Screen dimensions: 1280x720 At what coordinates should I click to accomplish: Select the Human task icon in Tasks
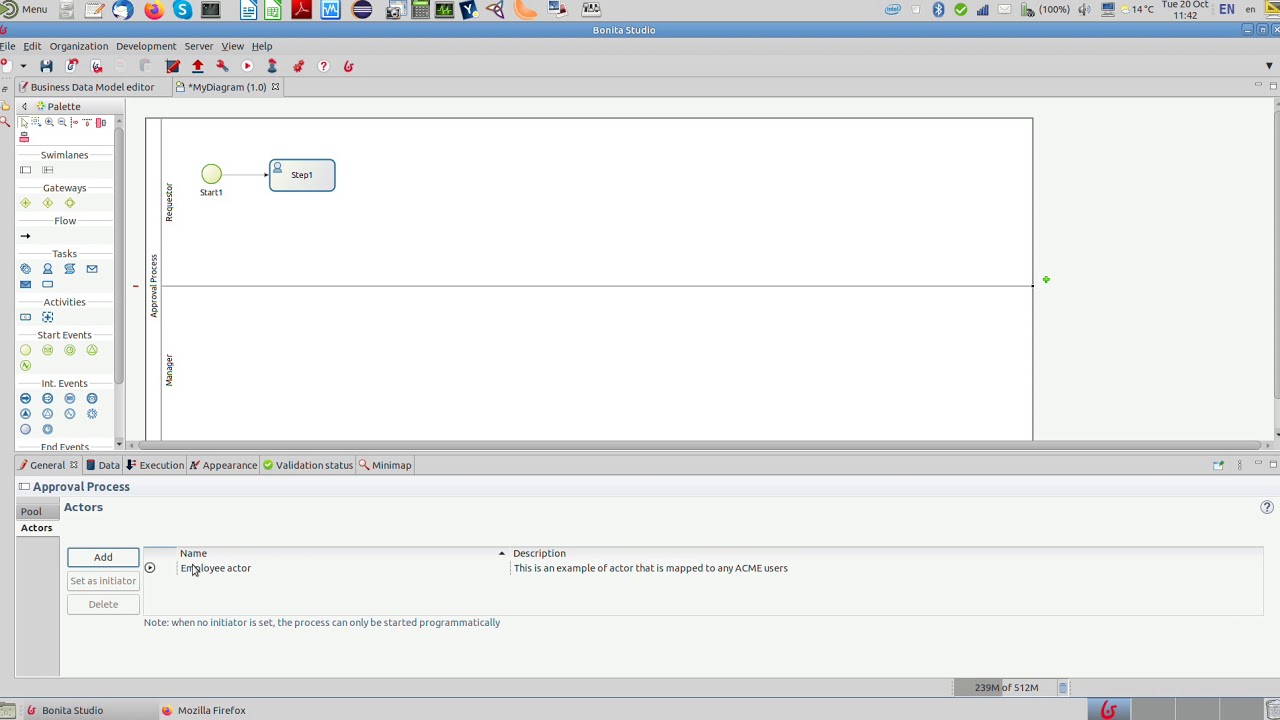point(47,269)
